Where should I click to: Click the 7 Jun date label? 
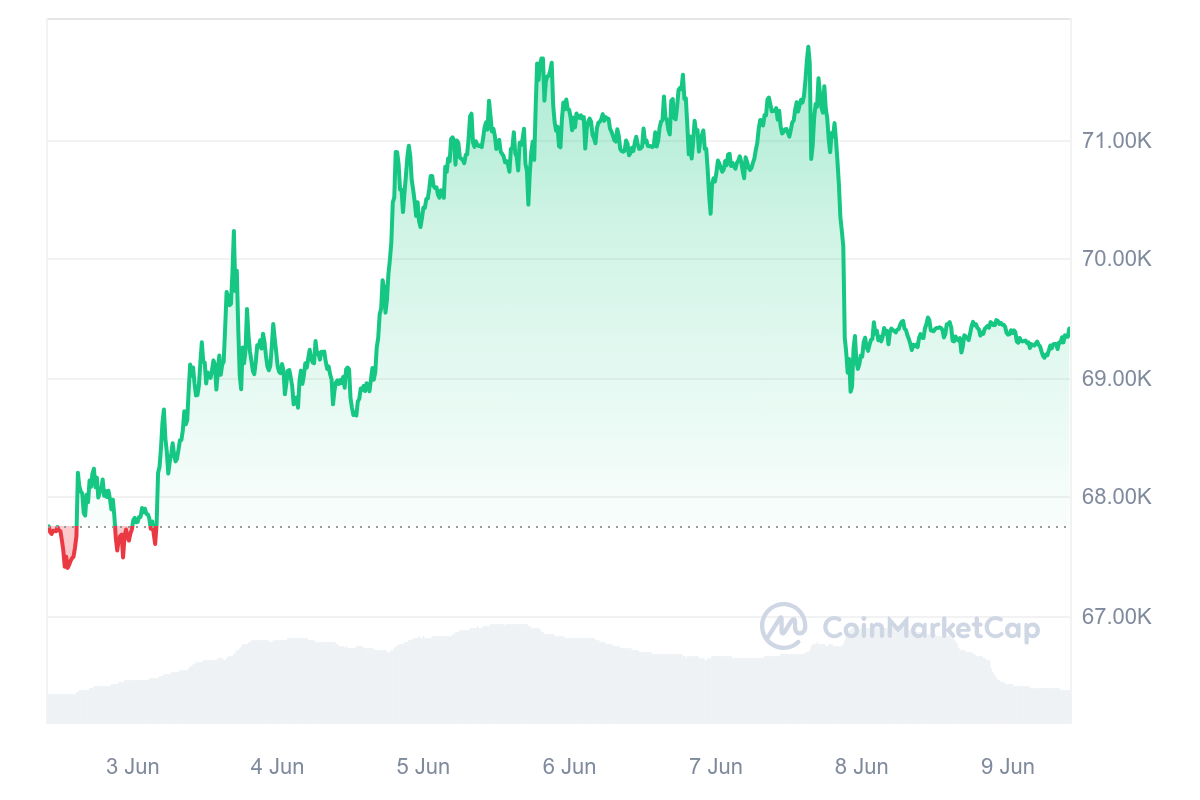(x=716, y=767)
